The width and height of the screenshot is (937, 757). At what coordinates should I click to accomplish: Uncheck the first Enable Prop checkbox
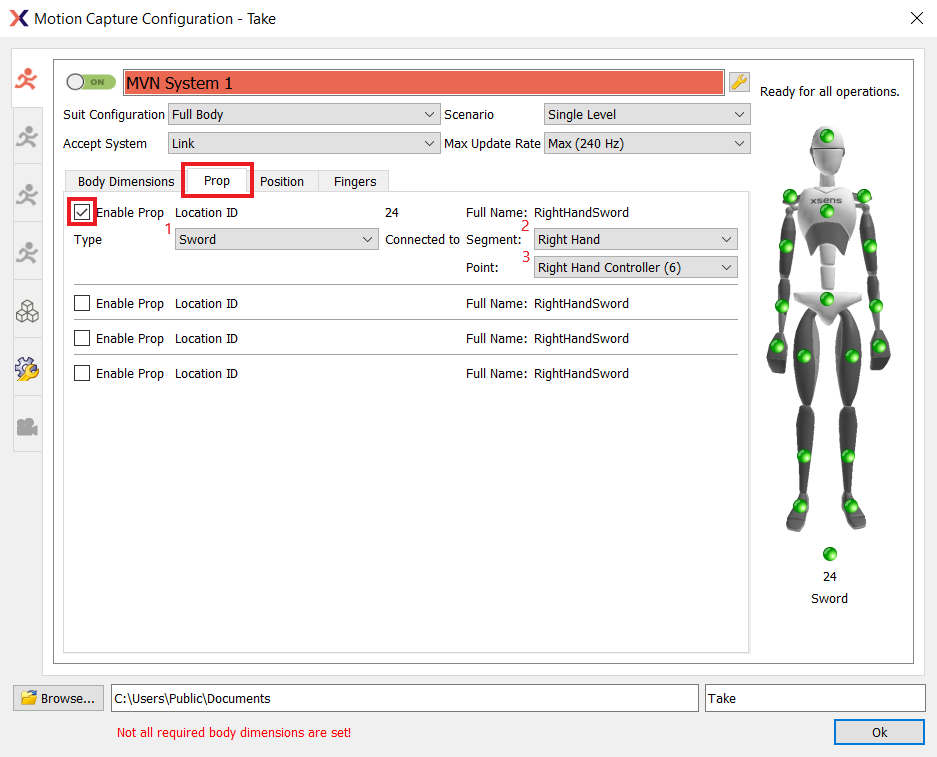(82, 212)
